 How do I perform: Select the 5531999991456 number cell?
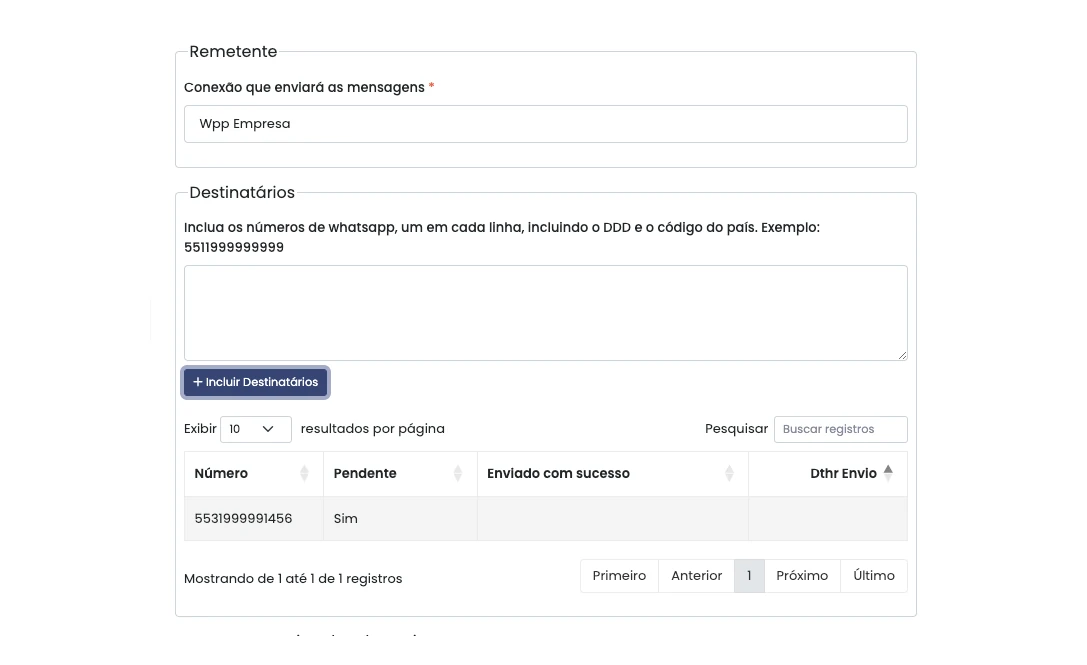(x=244, y=519)
